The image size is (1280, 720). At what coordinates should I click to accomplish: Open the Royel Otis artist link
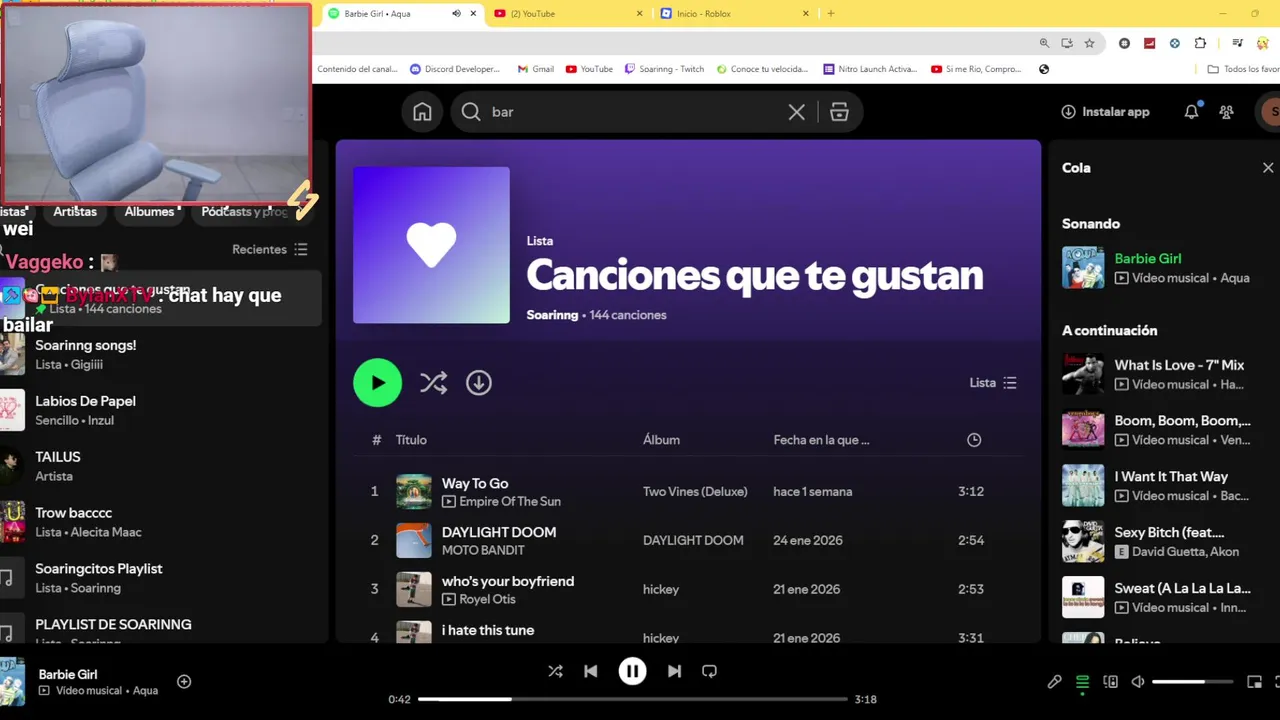click(x=489, y=599)
